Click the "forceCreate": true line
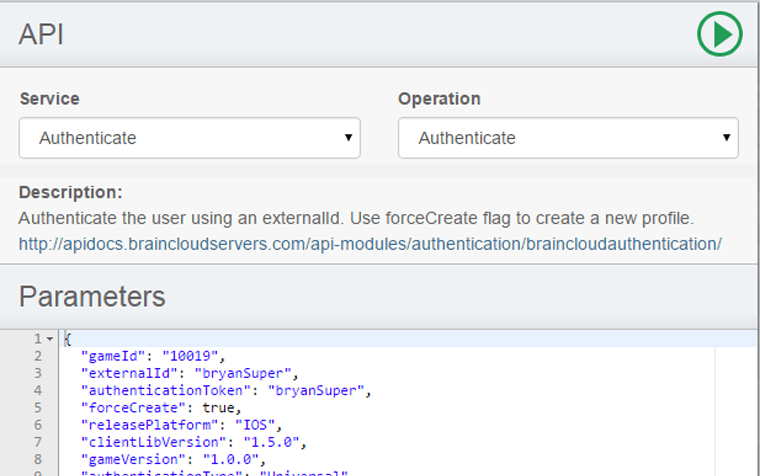Image resolution: width=760 pixels, height=476 pixels. coord(161,408)
